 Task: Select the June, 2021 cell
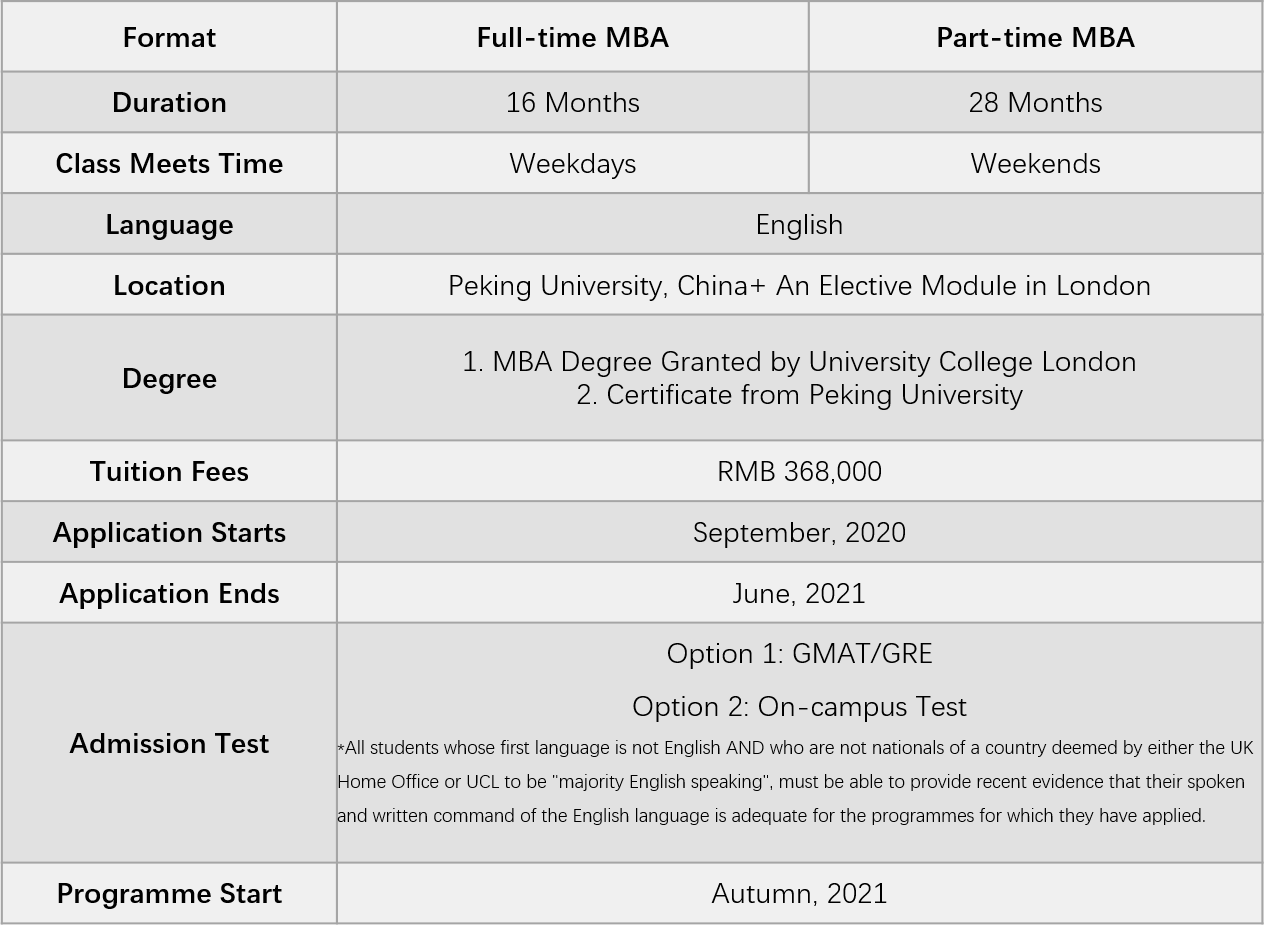coord(799,594)
